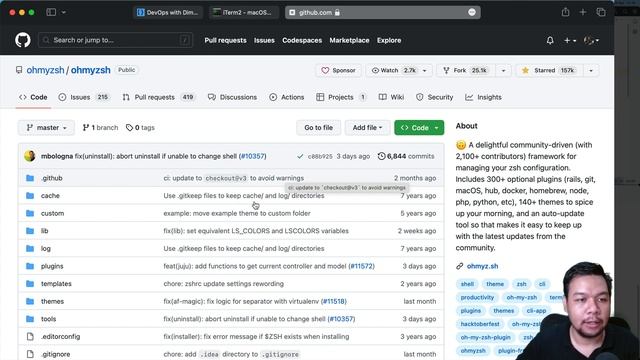
Task: Open the Projects tab
Action: tap(341, 97)
